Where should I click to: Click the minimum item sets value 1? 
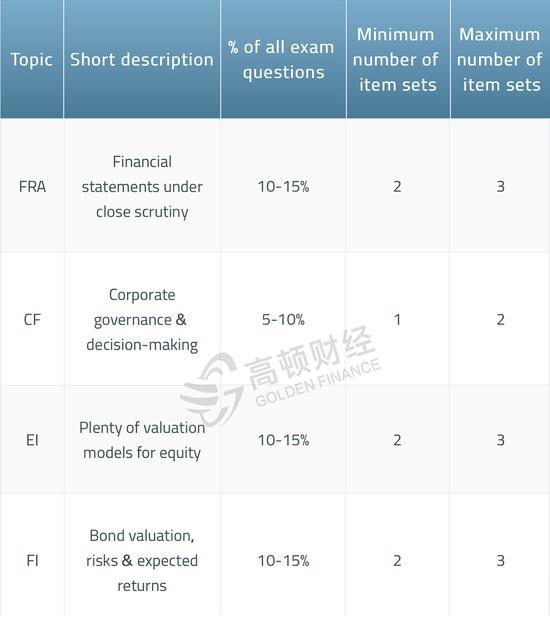(397, 320)
